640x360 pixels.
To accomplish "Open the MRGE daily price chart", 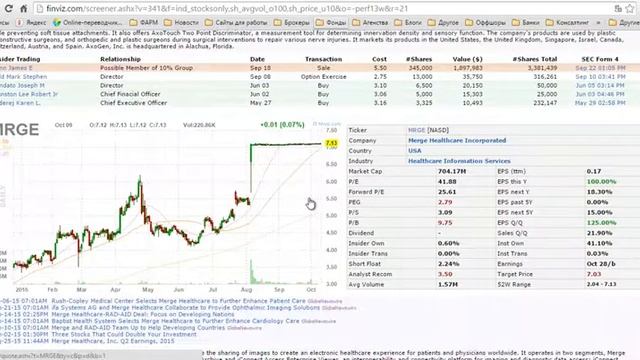I will click(169, 206).
